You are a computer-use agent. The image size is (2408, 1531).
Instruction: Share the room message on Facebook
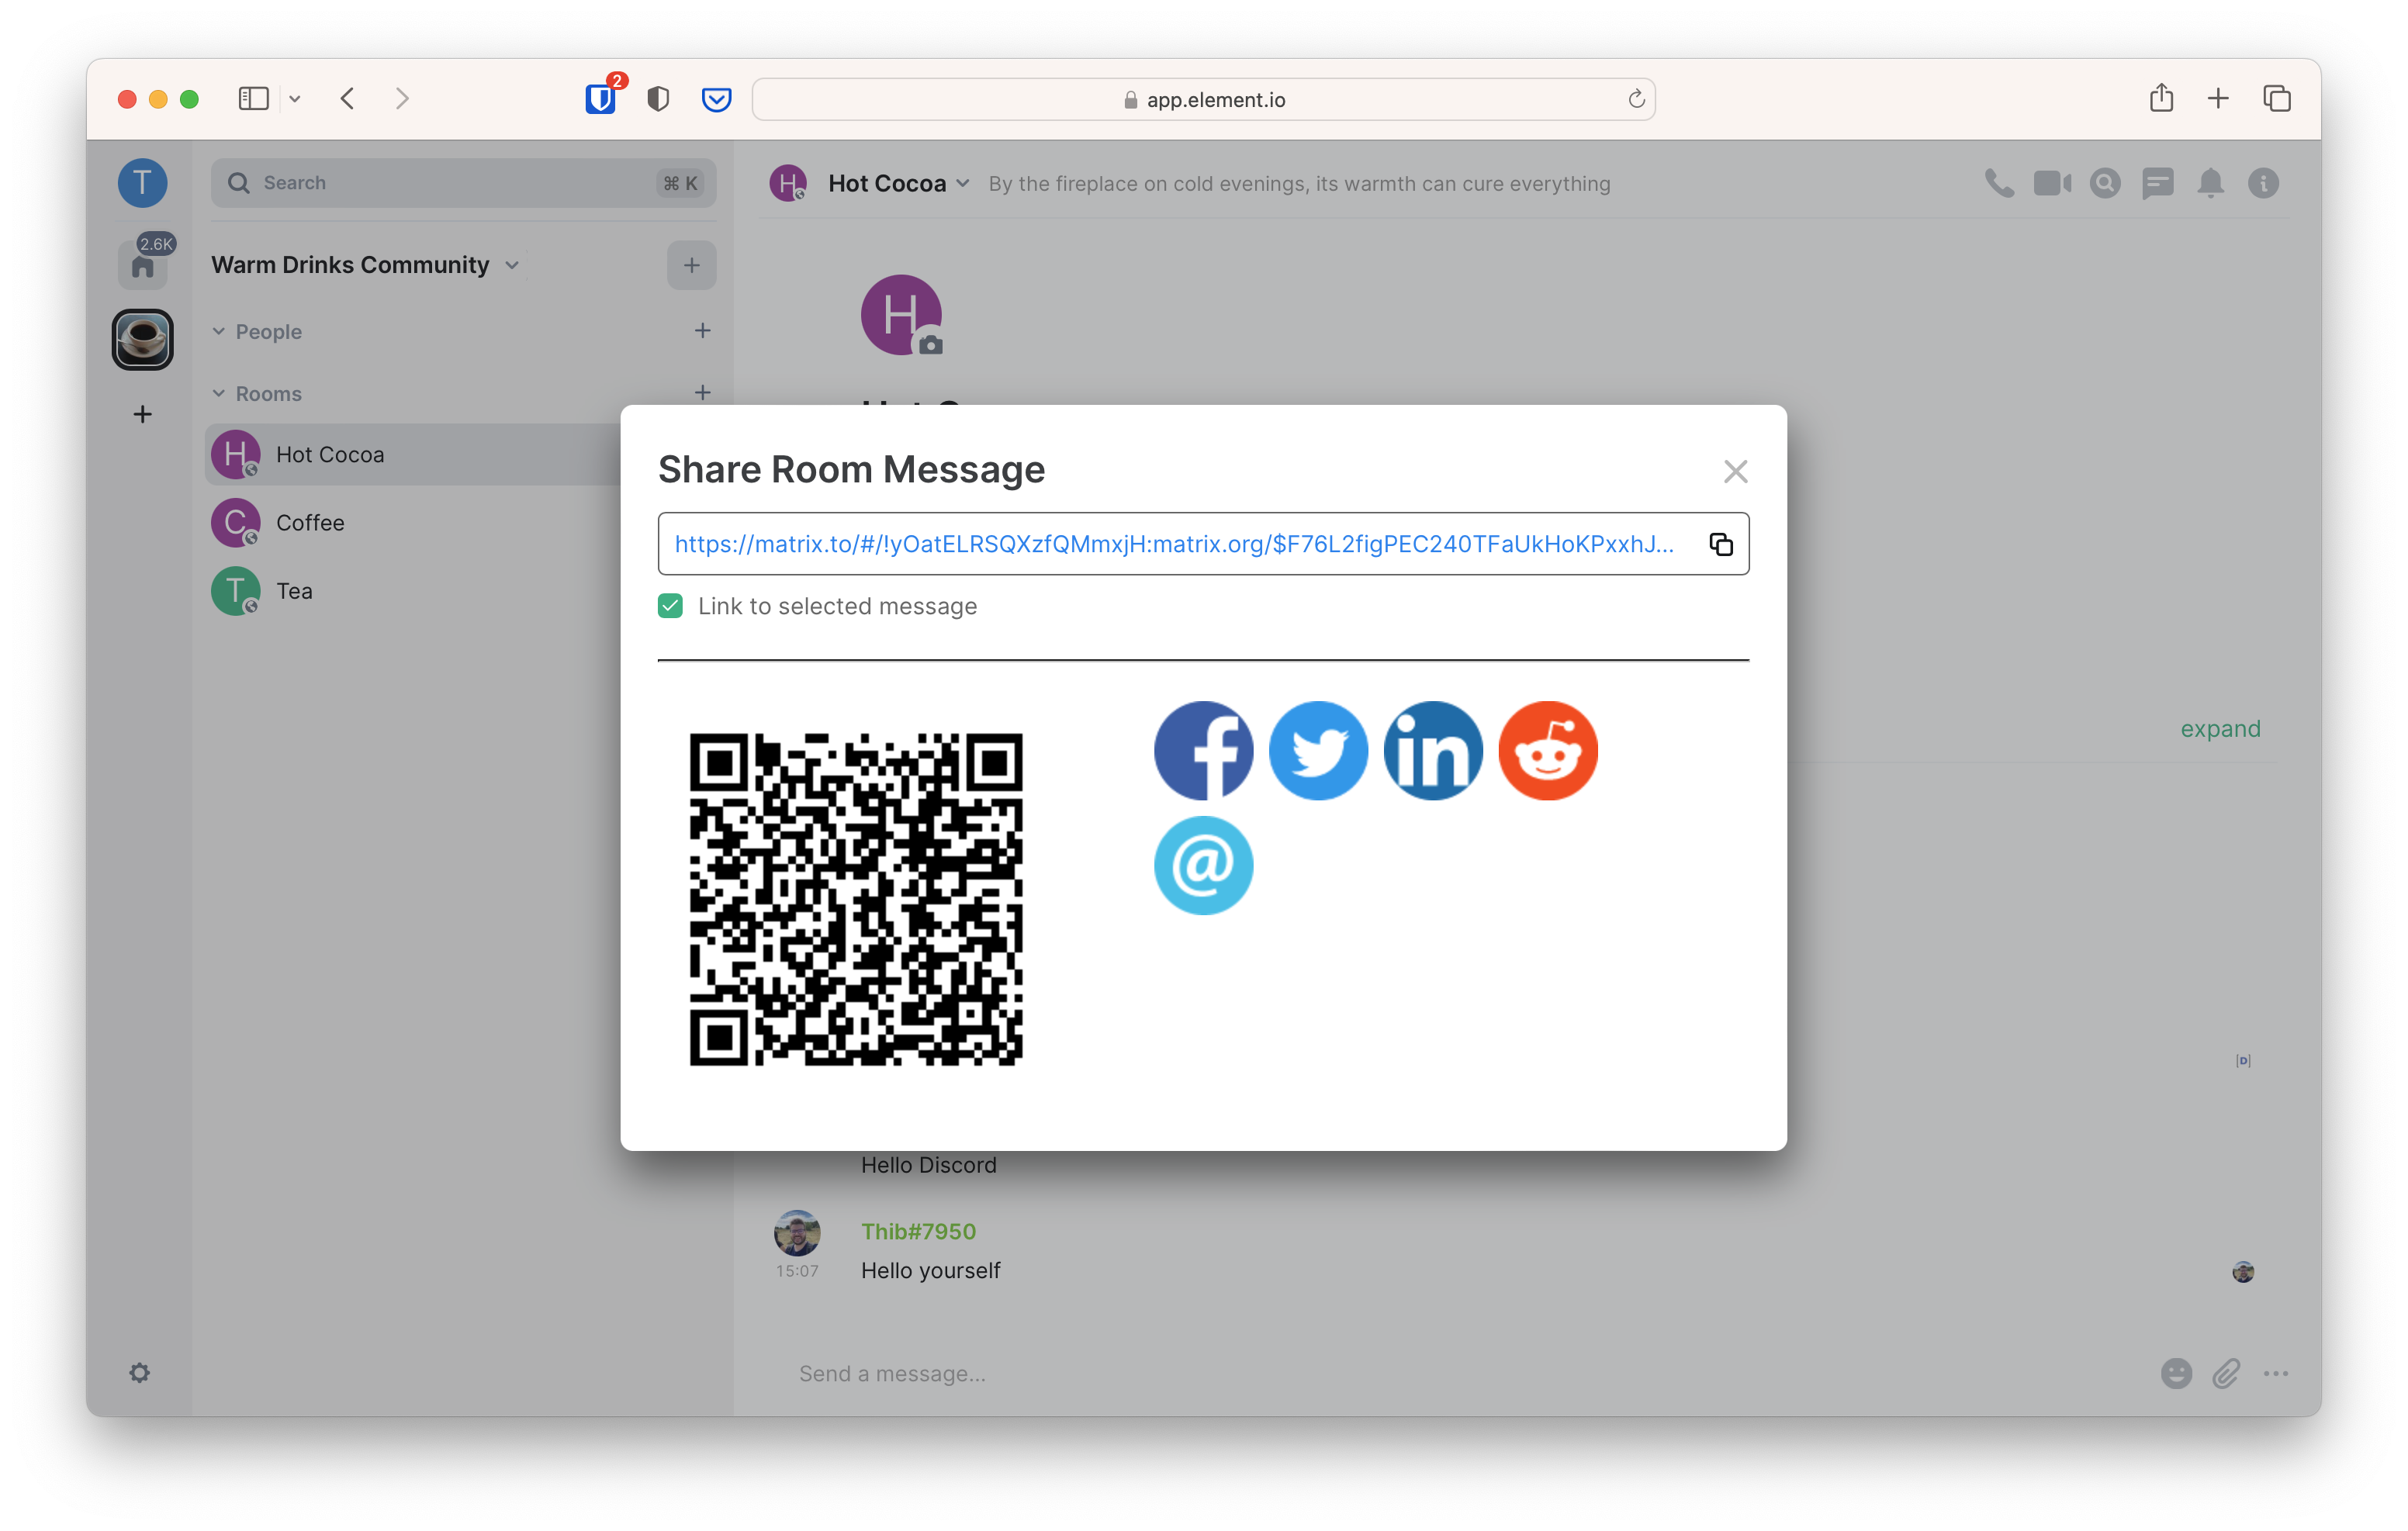coord(1203,750)
